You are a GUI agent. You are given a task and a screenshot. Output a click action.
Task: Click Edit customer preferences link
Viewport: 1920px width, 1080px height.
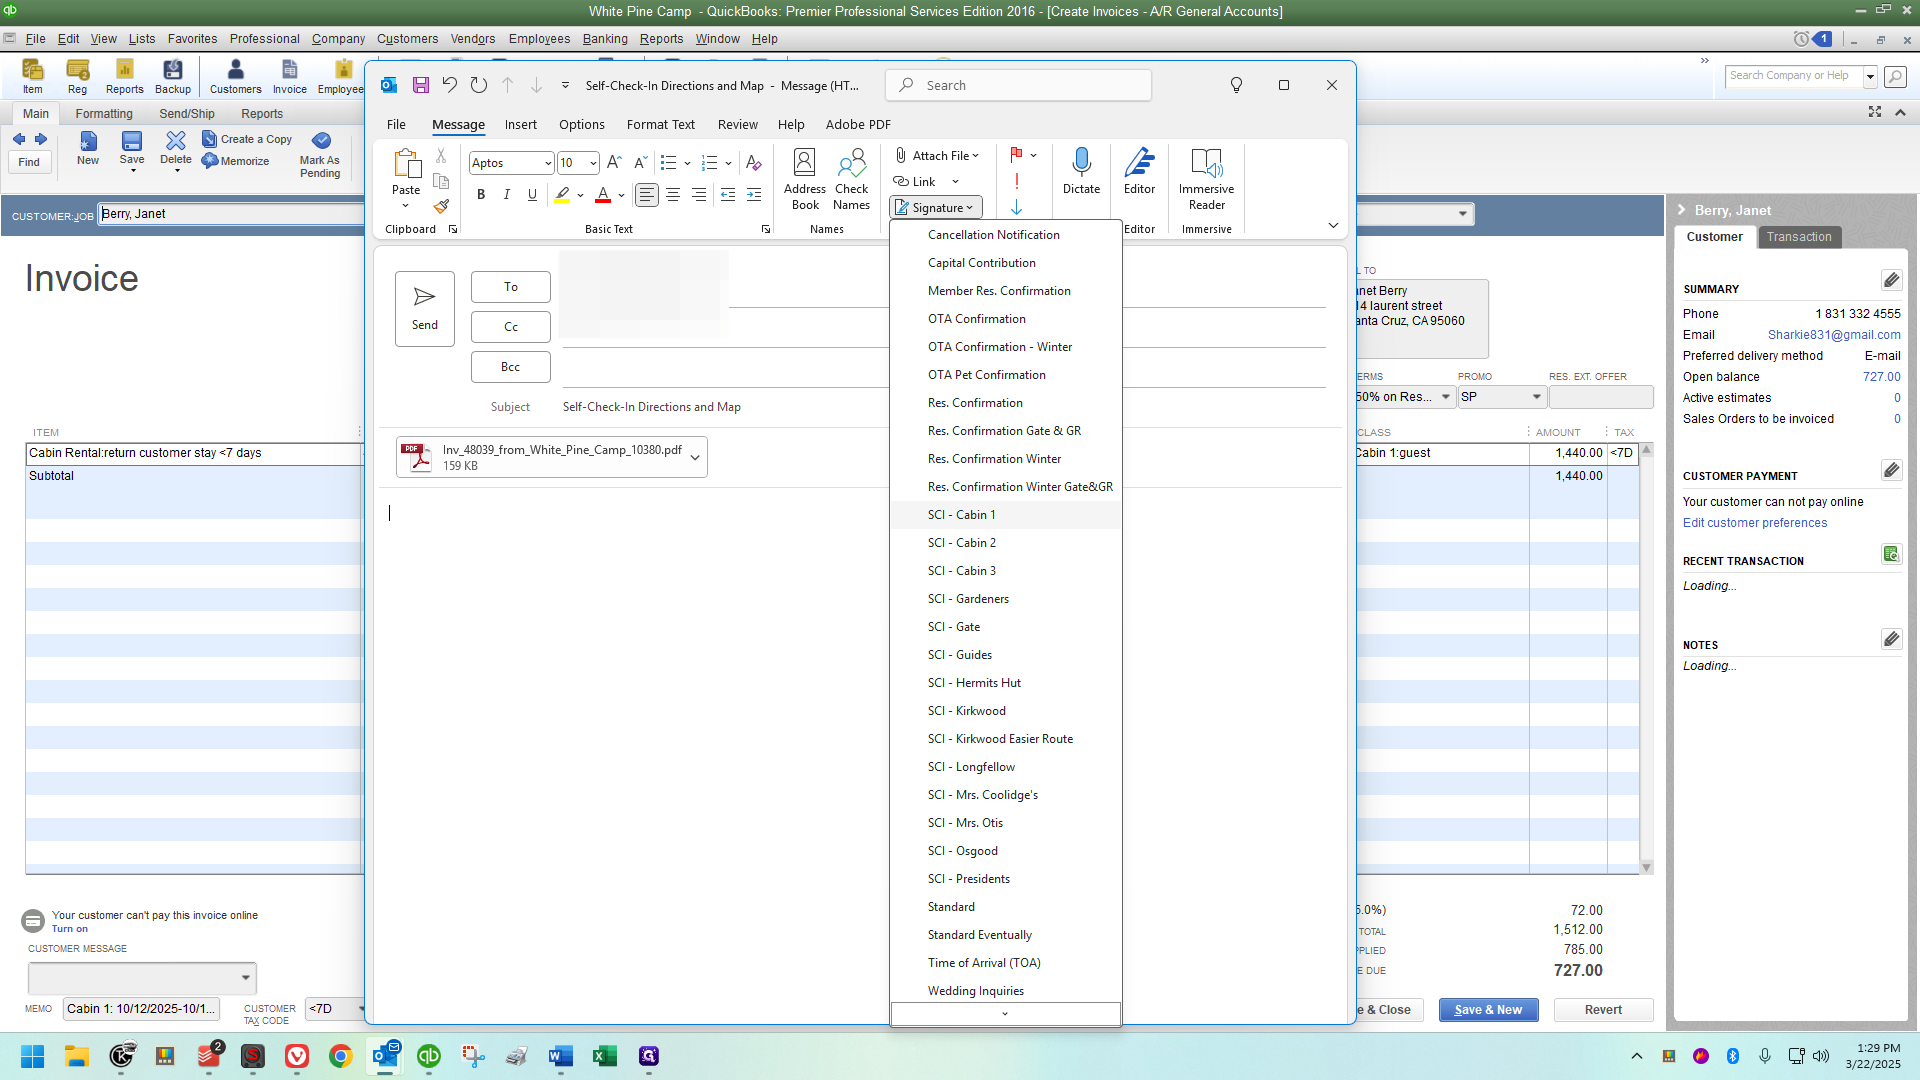click(x=1754, y=523)
